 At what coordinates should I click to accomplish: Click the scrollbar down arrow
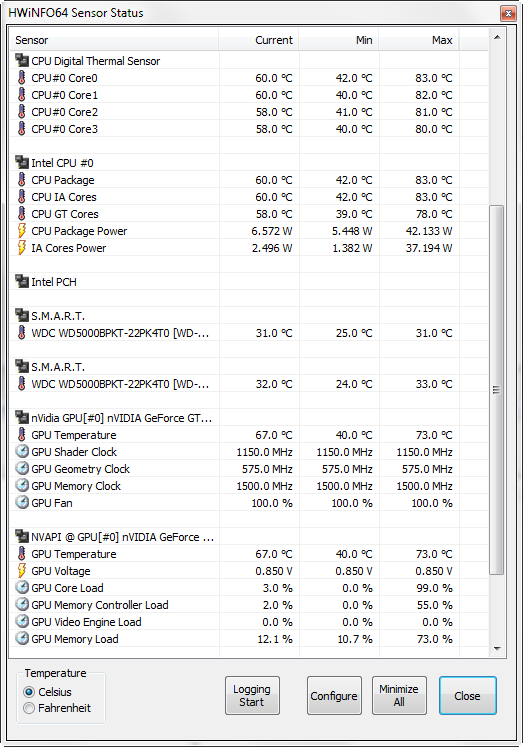point(497,648)
